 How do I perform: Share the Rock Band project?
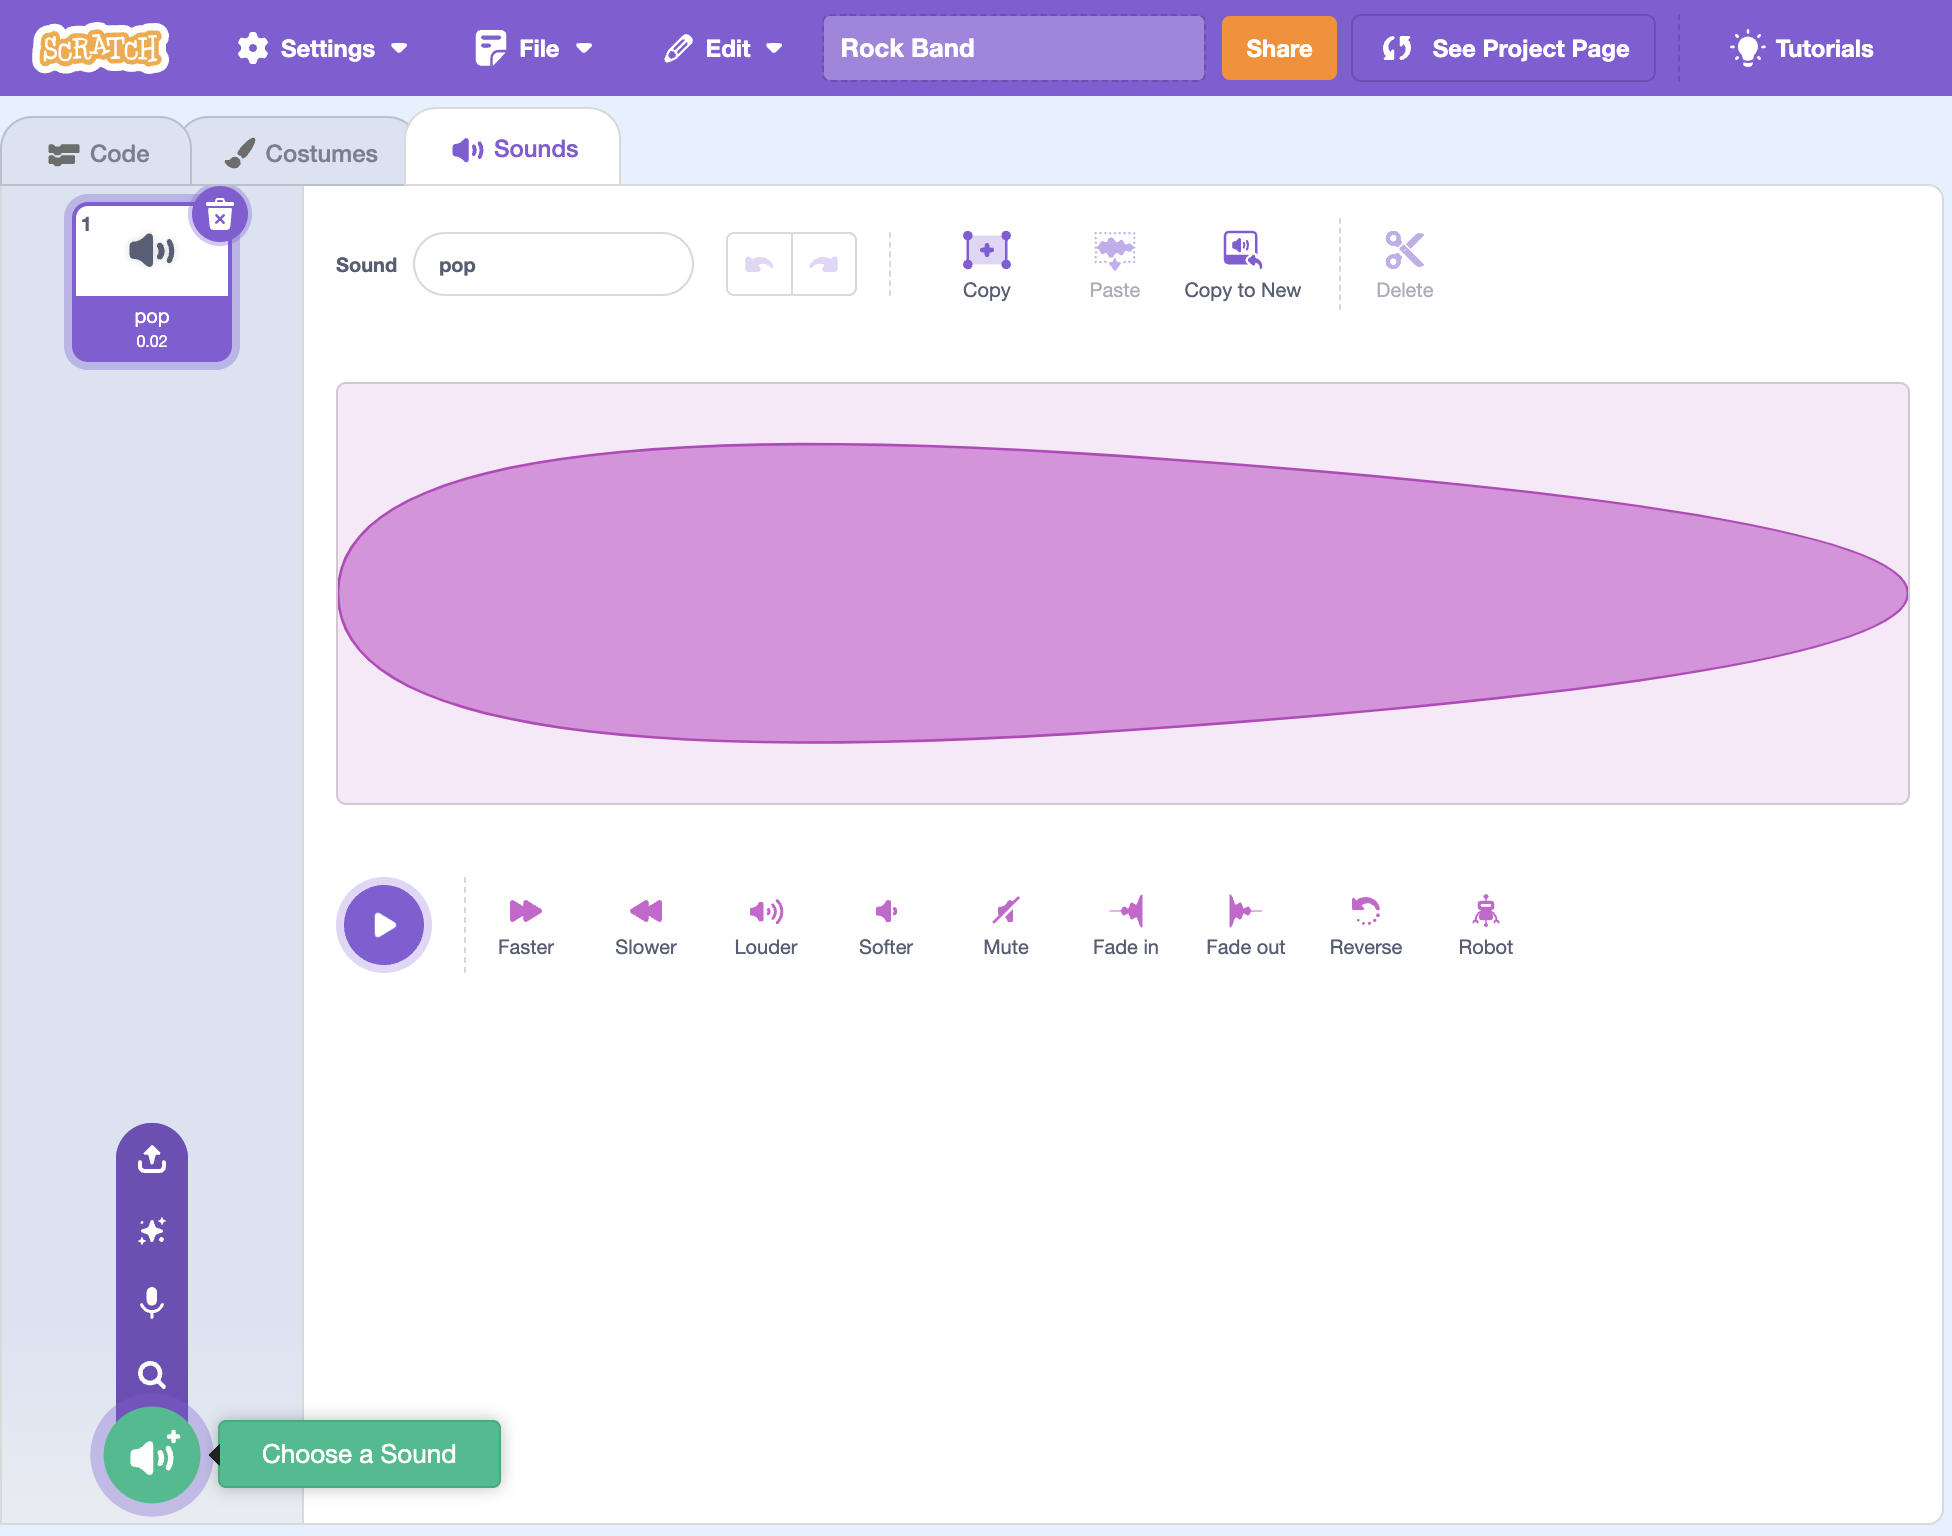pos(1278,47)
